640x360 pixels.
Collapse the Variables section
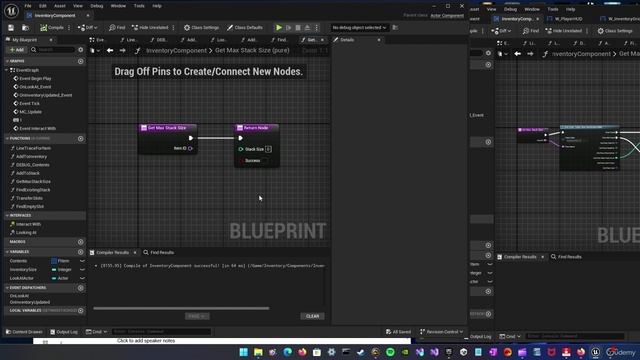7,252
